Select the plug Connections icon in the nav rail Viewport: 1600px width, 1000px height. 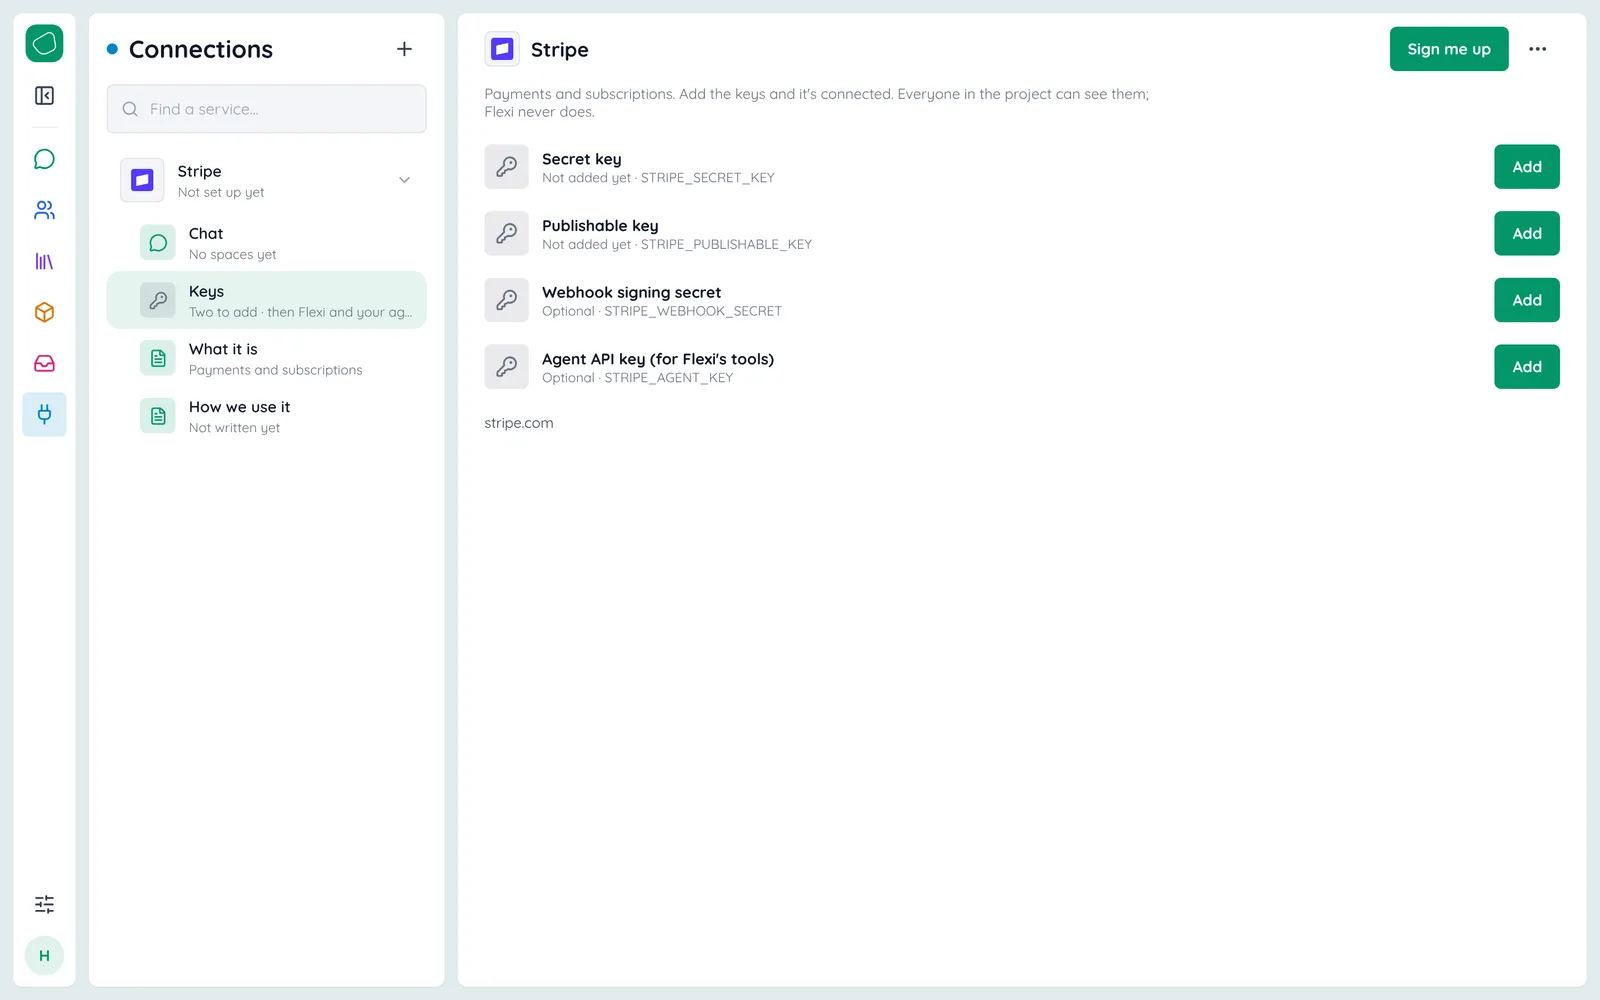tap(44, 414)
